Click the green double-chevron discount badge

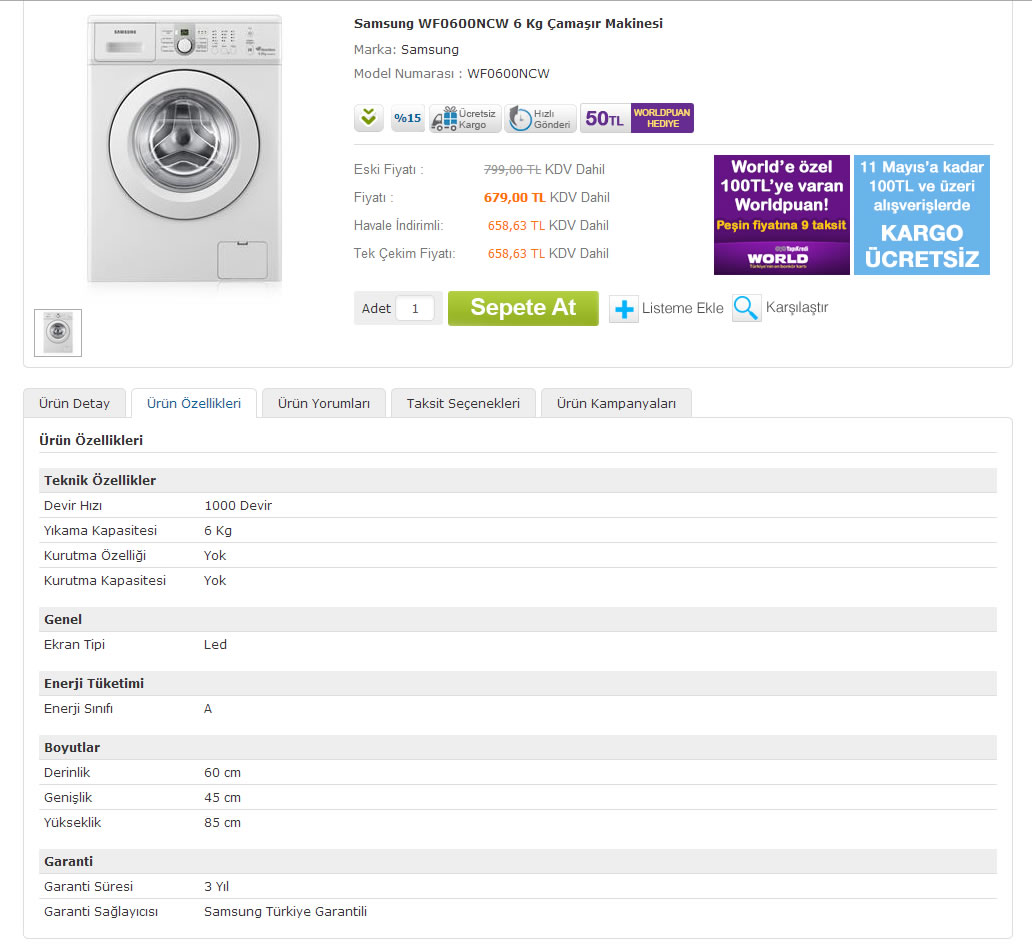[369, 119]
